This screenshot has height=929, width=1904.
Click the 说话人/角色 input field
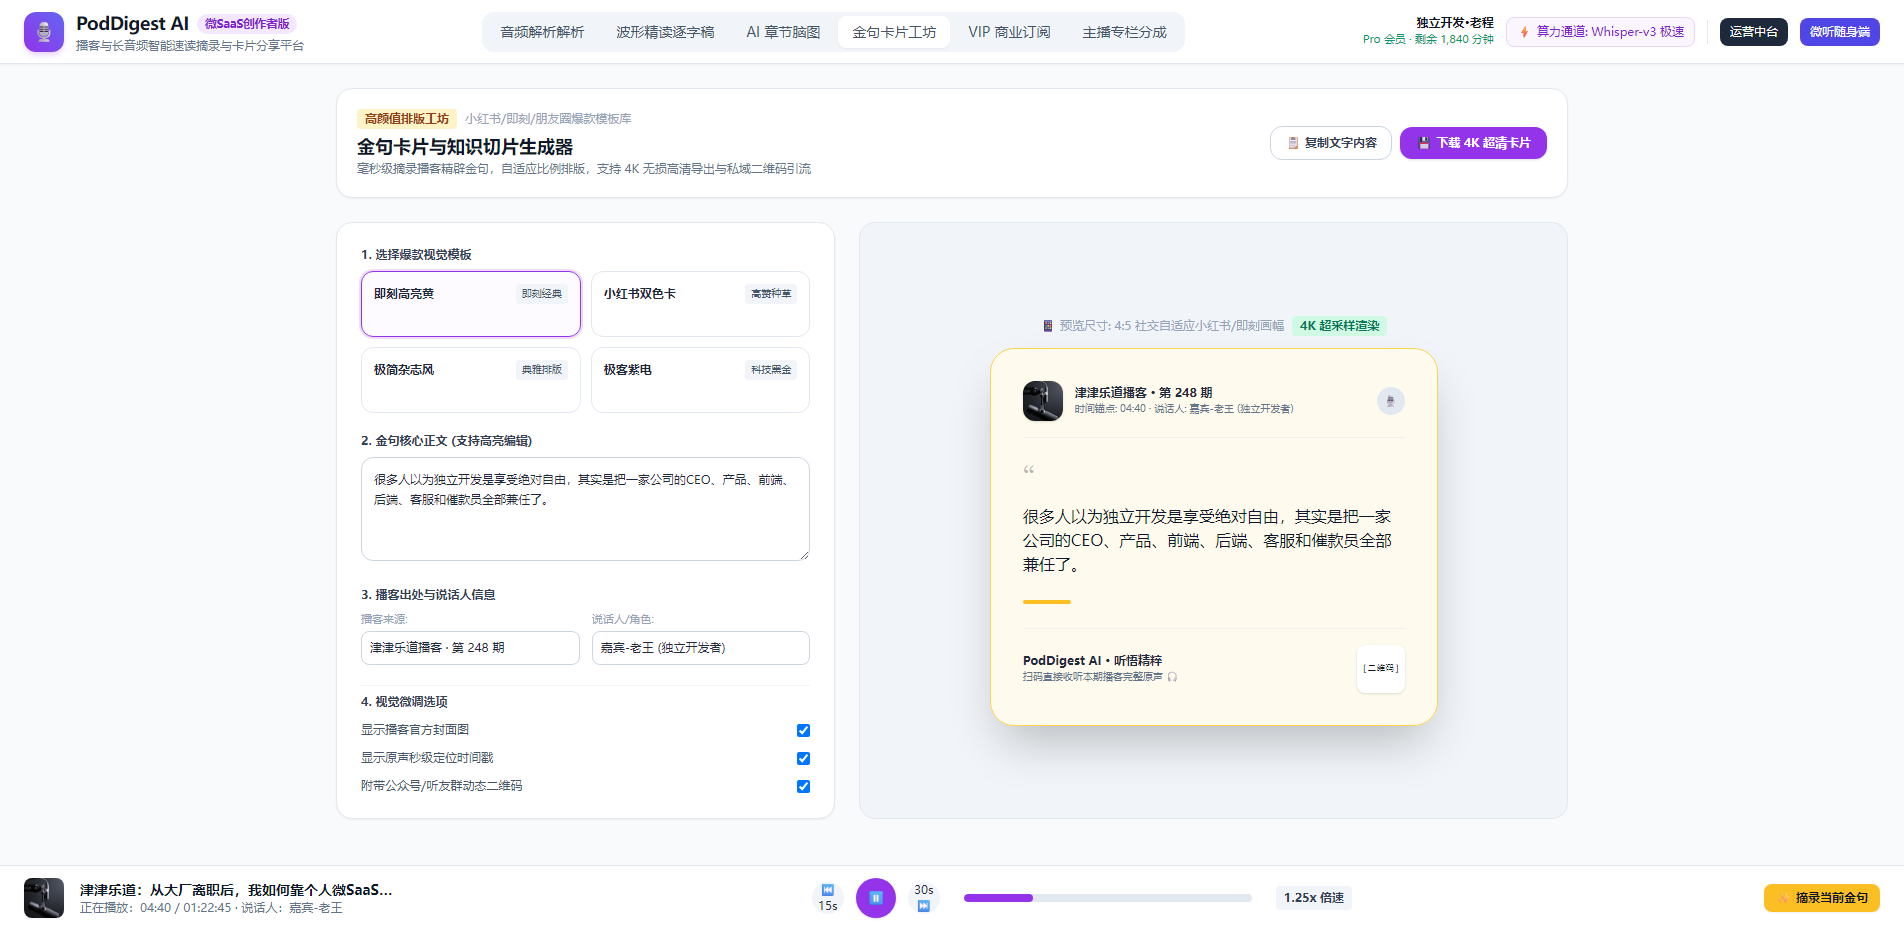point(700,648)
